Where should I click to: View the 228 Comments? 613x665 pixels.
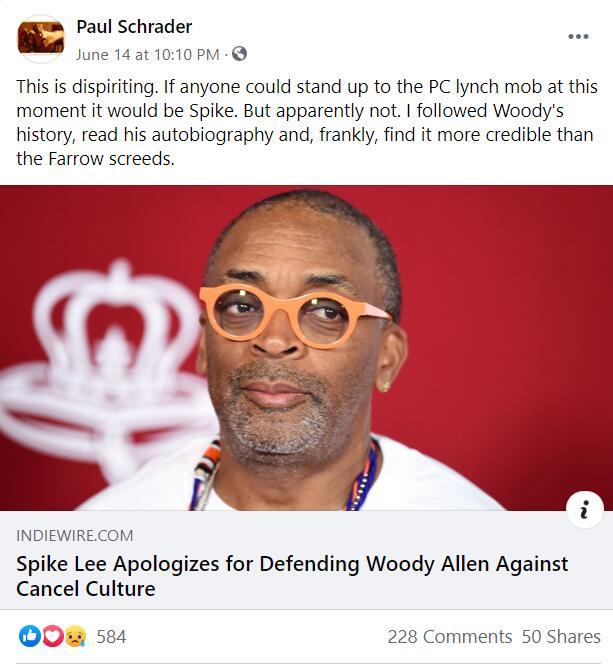tap(450, 637)
